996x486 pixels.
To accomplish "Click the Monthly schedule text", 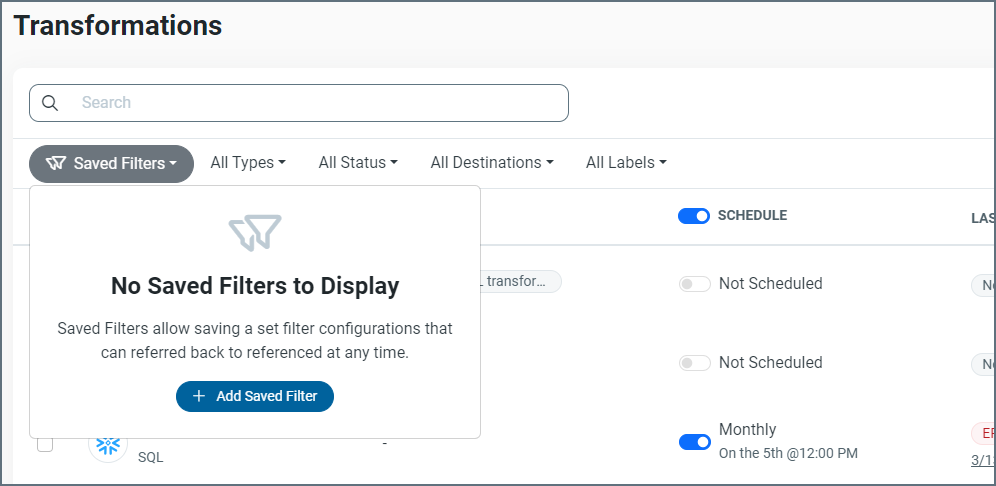I will point(747,430).
